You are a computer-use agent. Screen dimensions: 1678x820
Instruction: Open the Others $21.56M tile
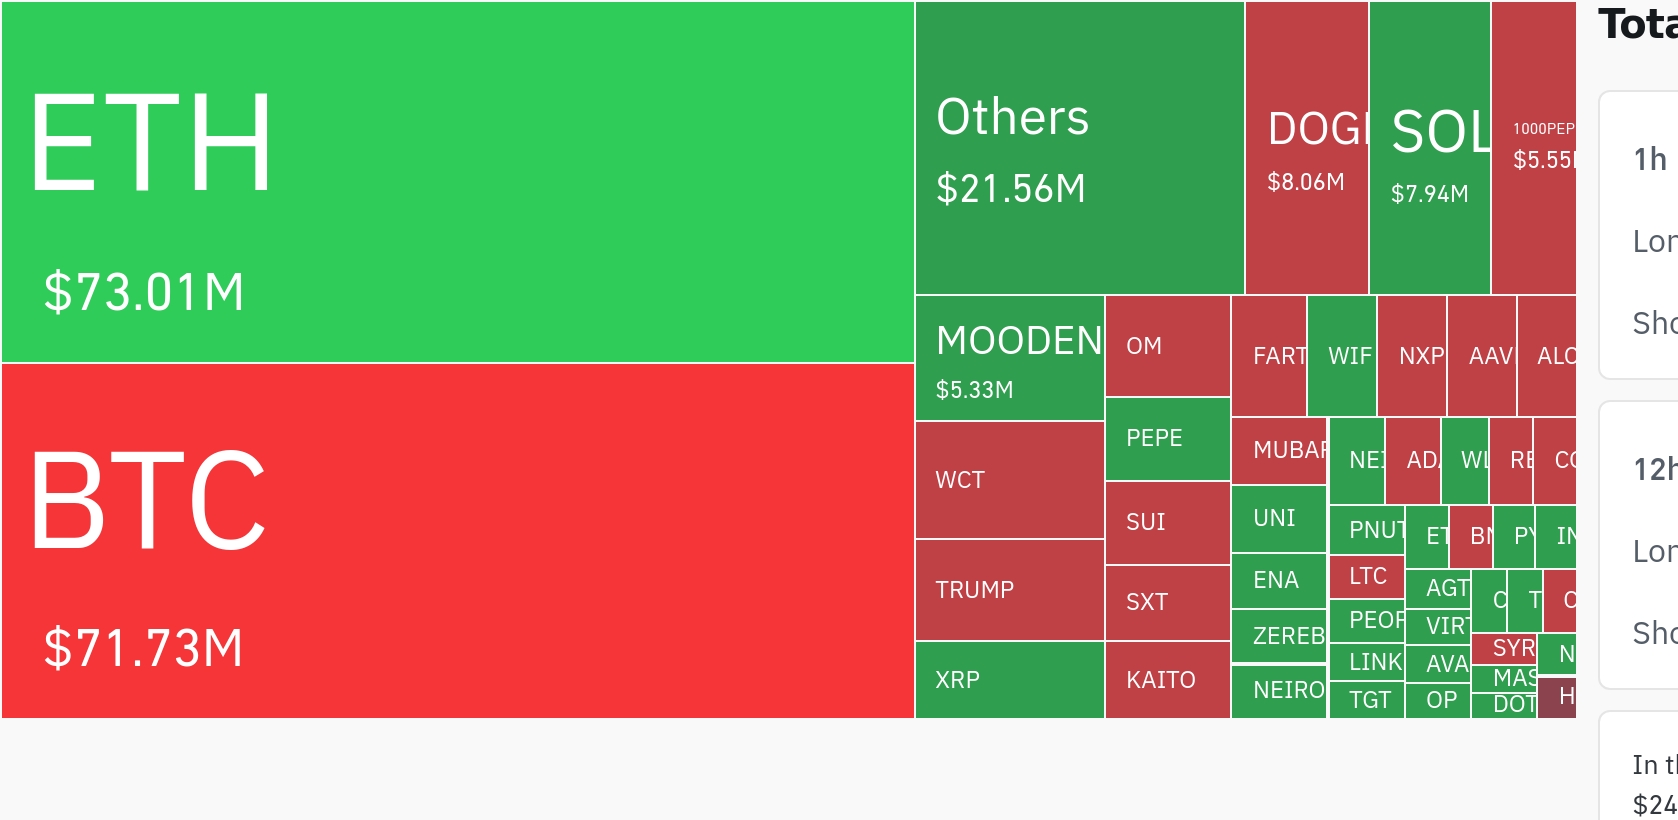[1080, 148]
